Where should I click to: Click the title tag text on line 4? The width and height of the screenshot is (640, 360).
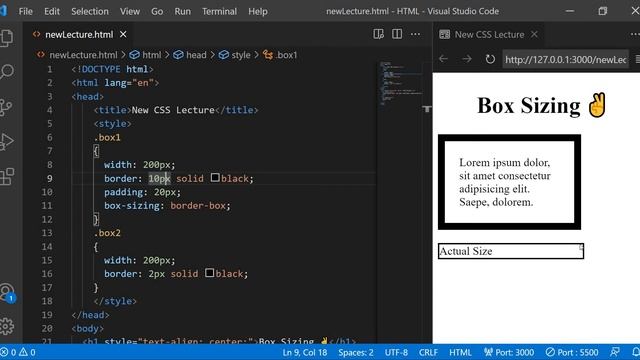pos(173,110)
